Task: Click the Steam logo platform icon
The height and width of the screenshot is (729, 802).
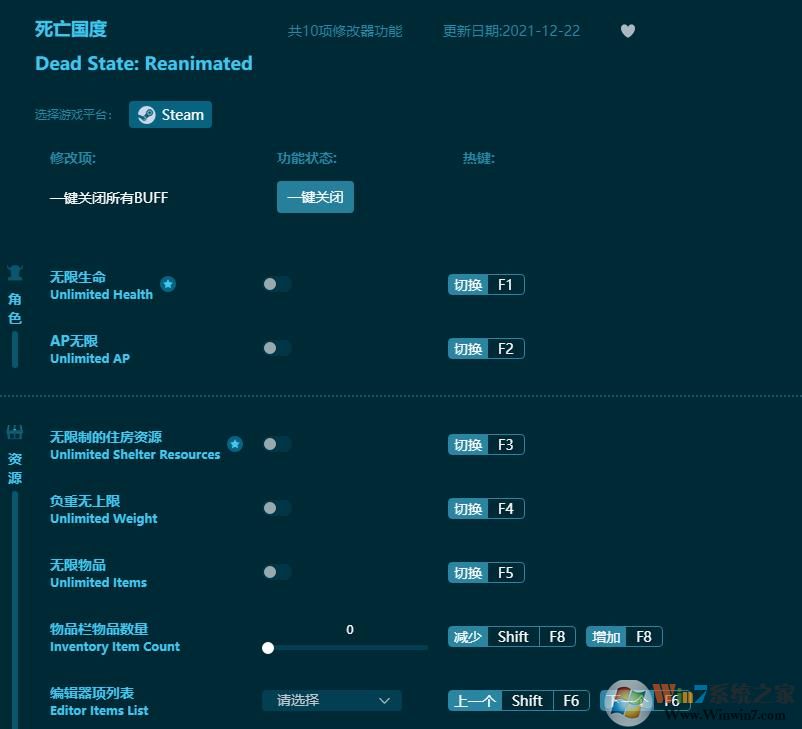Action: [x=146, y=114]
